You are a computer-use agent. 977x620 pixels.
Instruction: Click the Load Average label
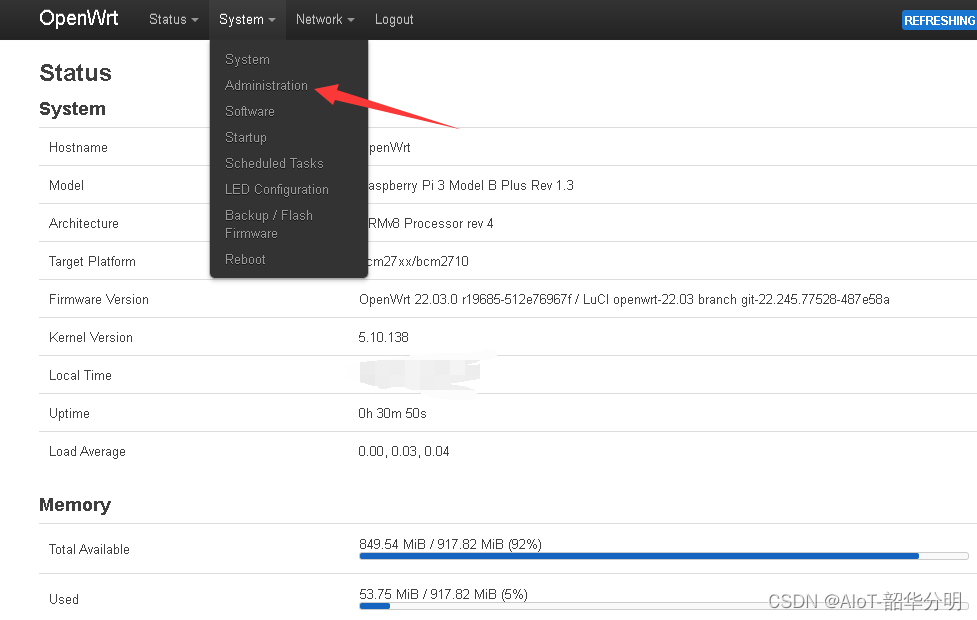[87, 452]
